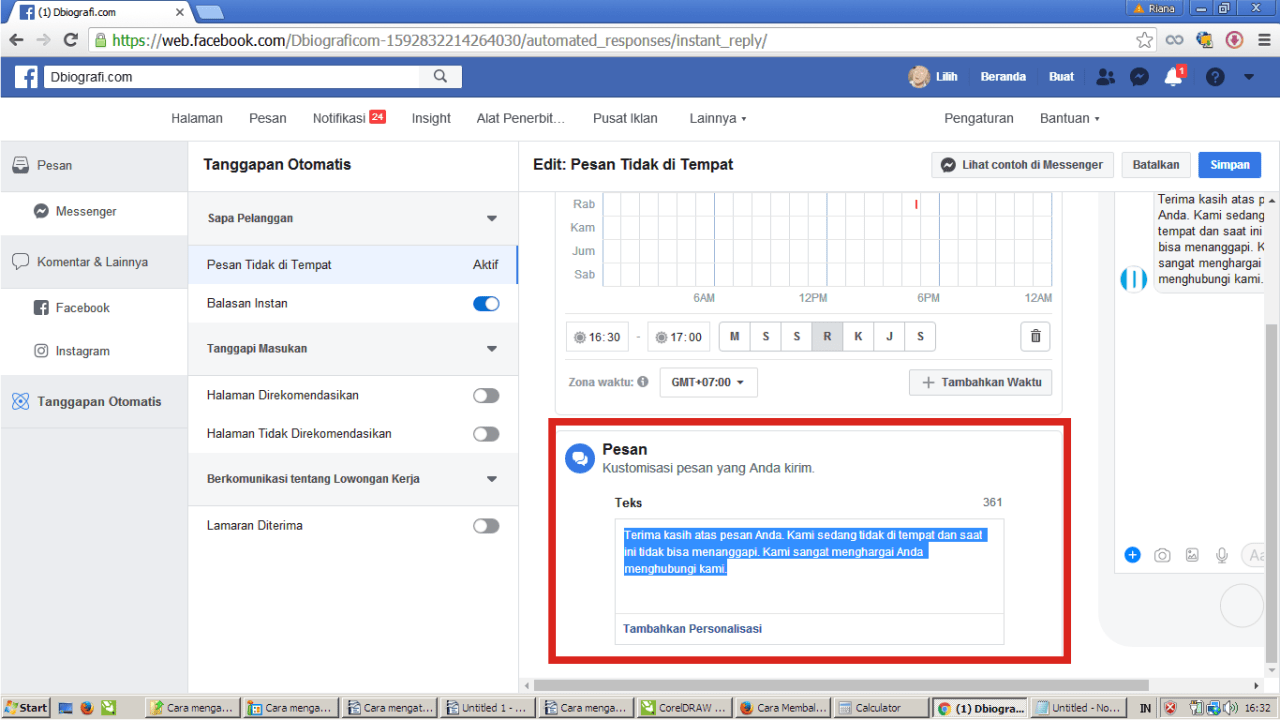Screen dimensions: 1280x720
Task: Open the Insight tab
Action: (x=431, y=118)
